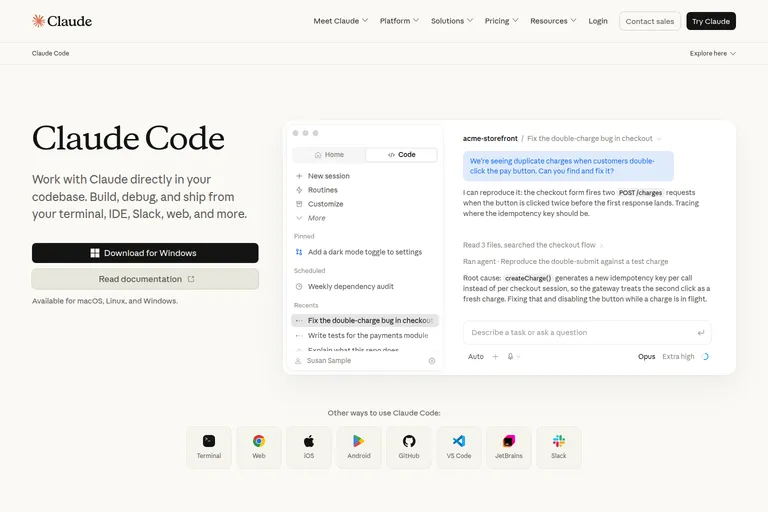Click the Windows logo in the download button

(95, 253)
